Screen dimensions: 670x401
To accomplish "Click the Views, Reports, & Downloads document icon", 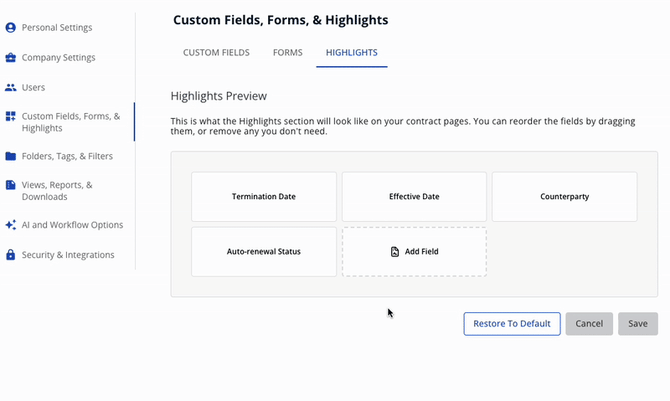I will click(11, 185).
